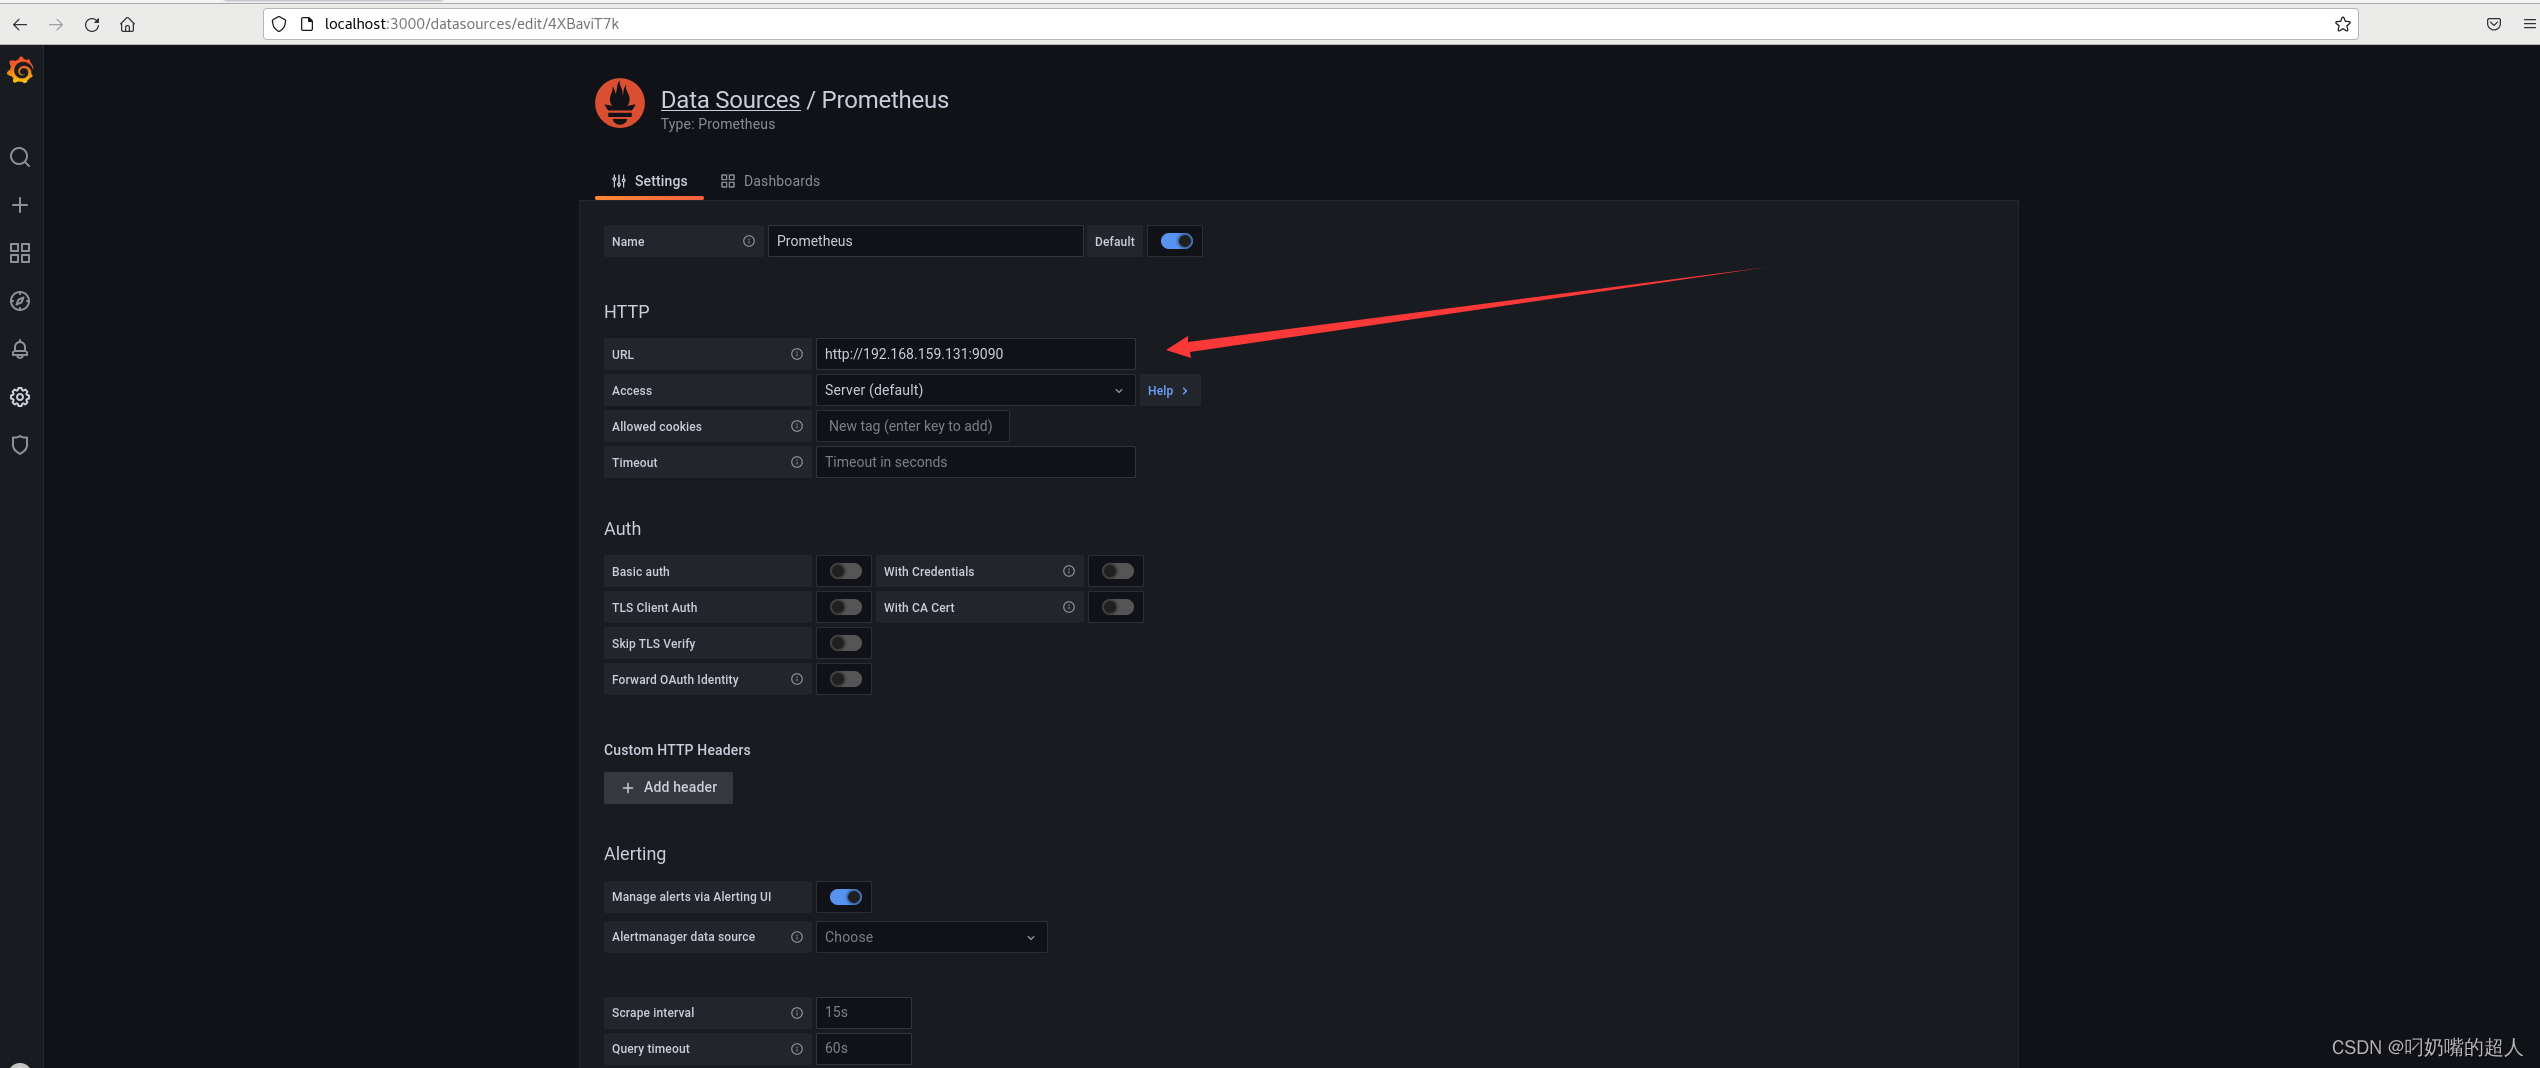
Task: Open the Server Admin shield icon
Action: click(20, 445)
